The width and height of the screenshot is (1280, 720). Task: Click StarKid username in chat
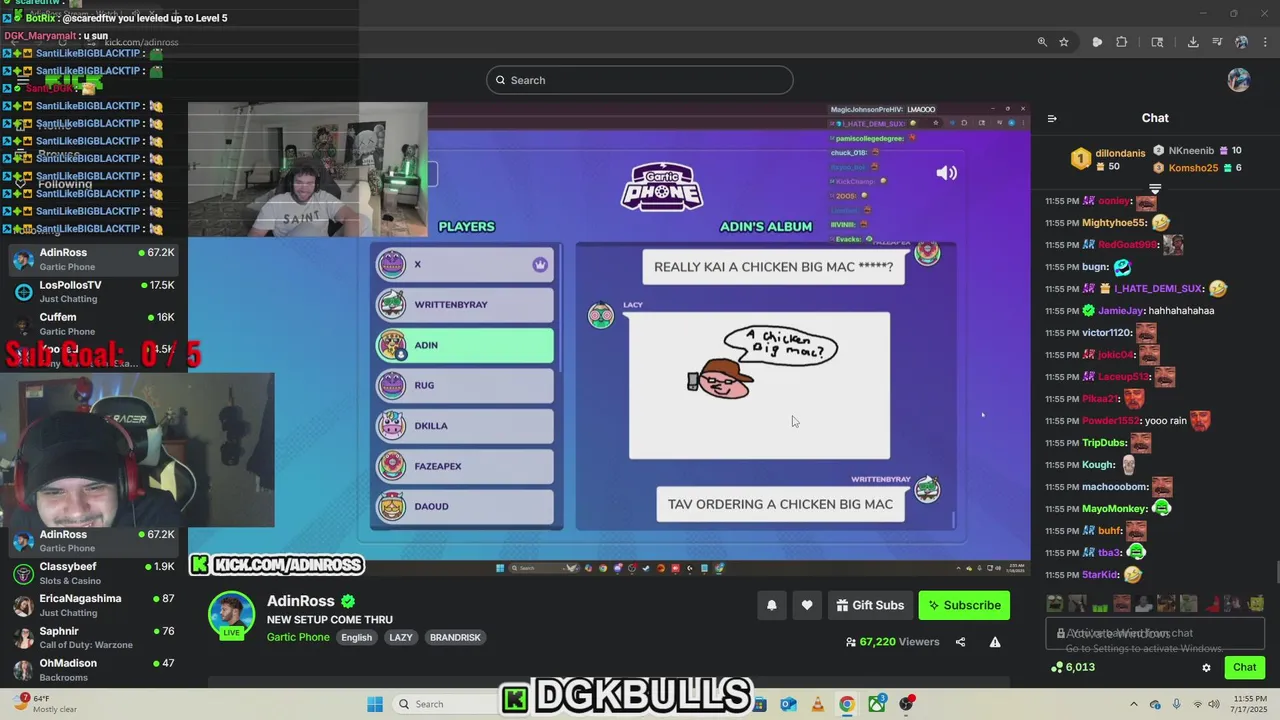[x=1099, y=575]
